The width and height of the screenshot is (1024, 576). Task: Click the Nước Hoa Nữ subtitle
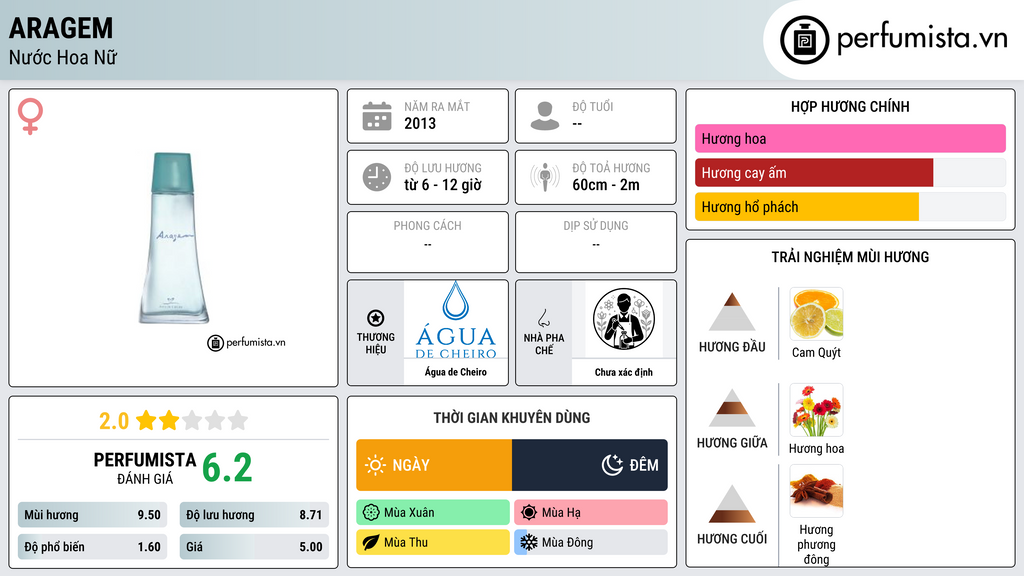[63, 57]
